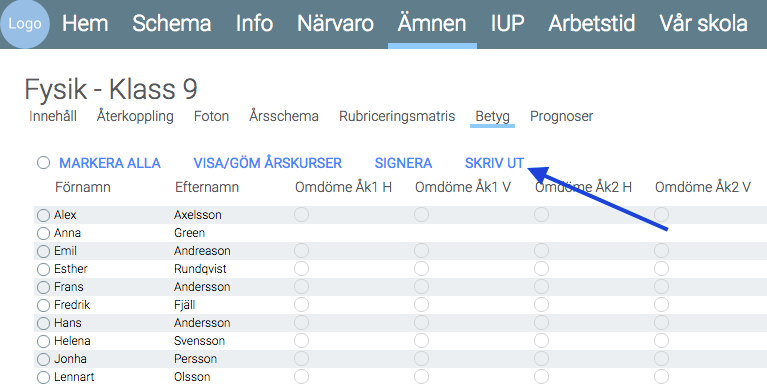The width and height of the screenshot is (767, 386).
Task: Click the round Logo icon
Action: [x=25, y=23]
